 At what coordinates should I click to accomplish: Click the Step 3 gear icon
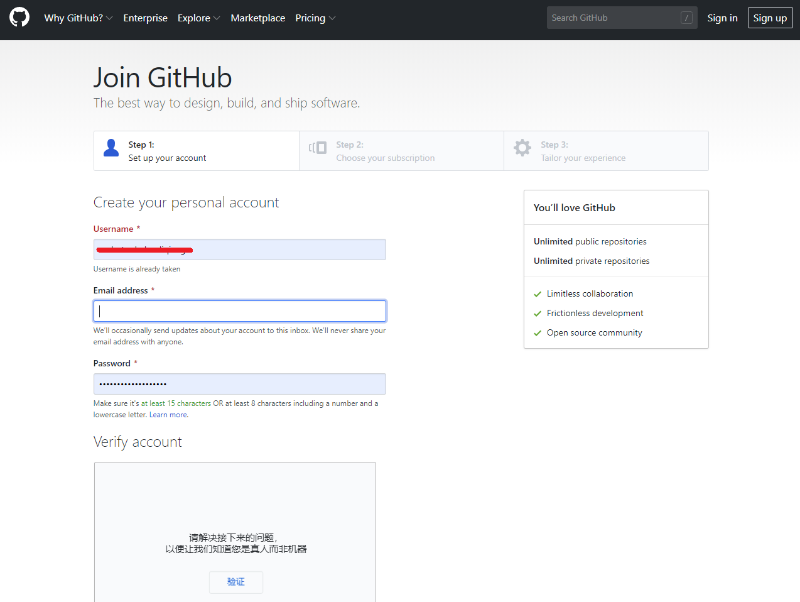tap(522, 148)
